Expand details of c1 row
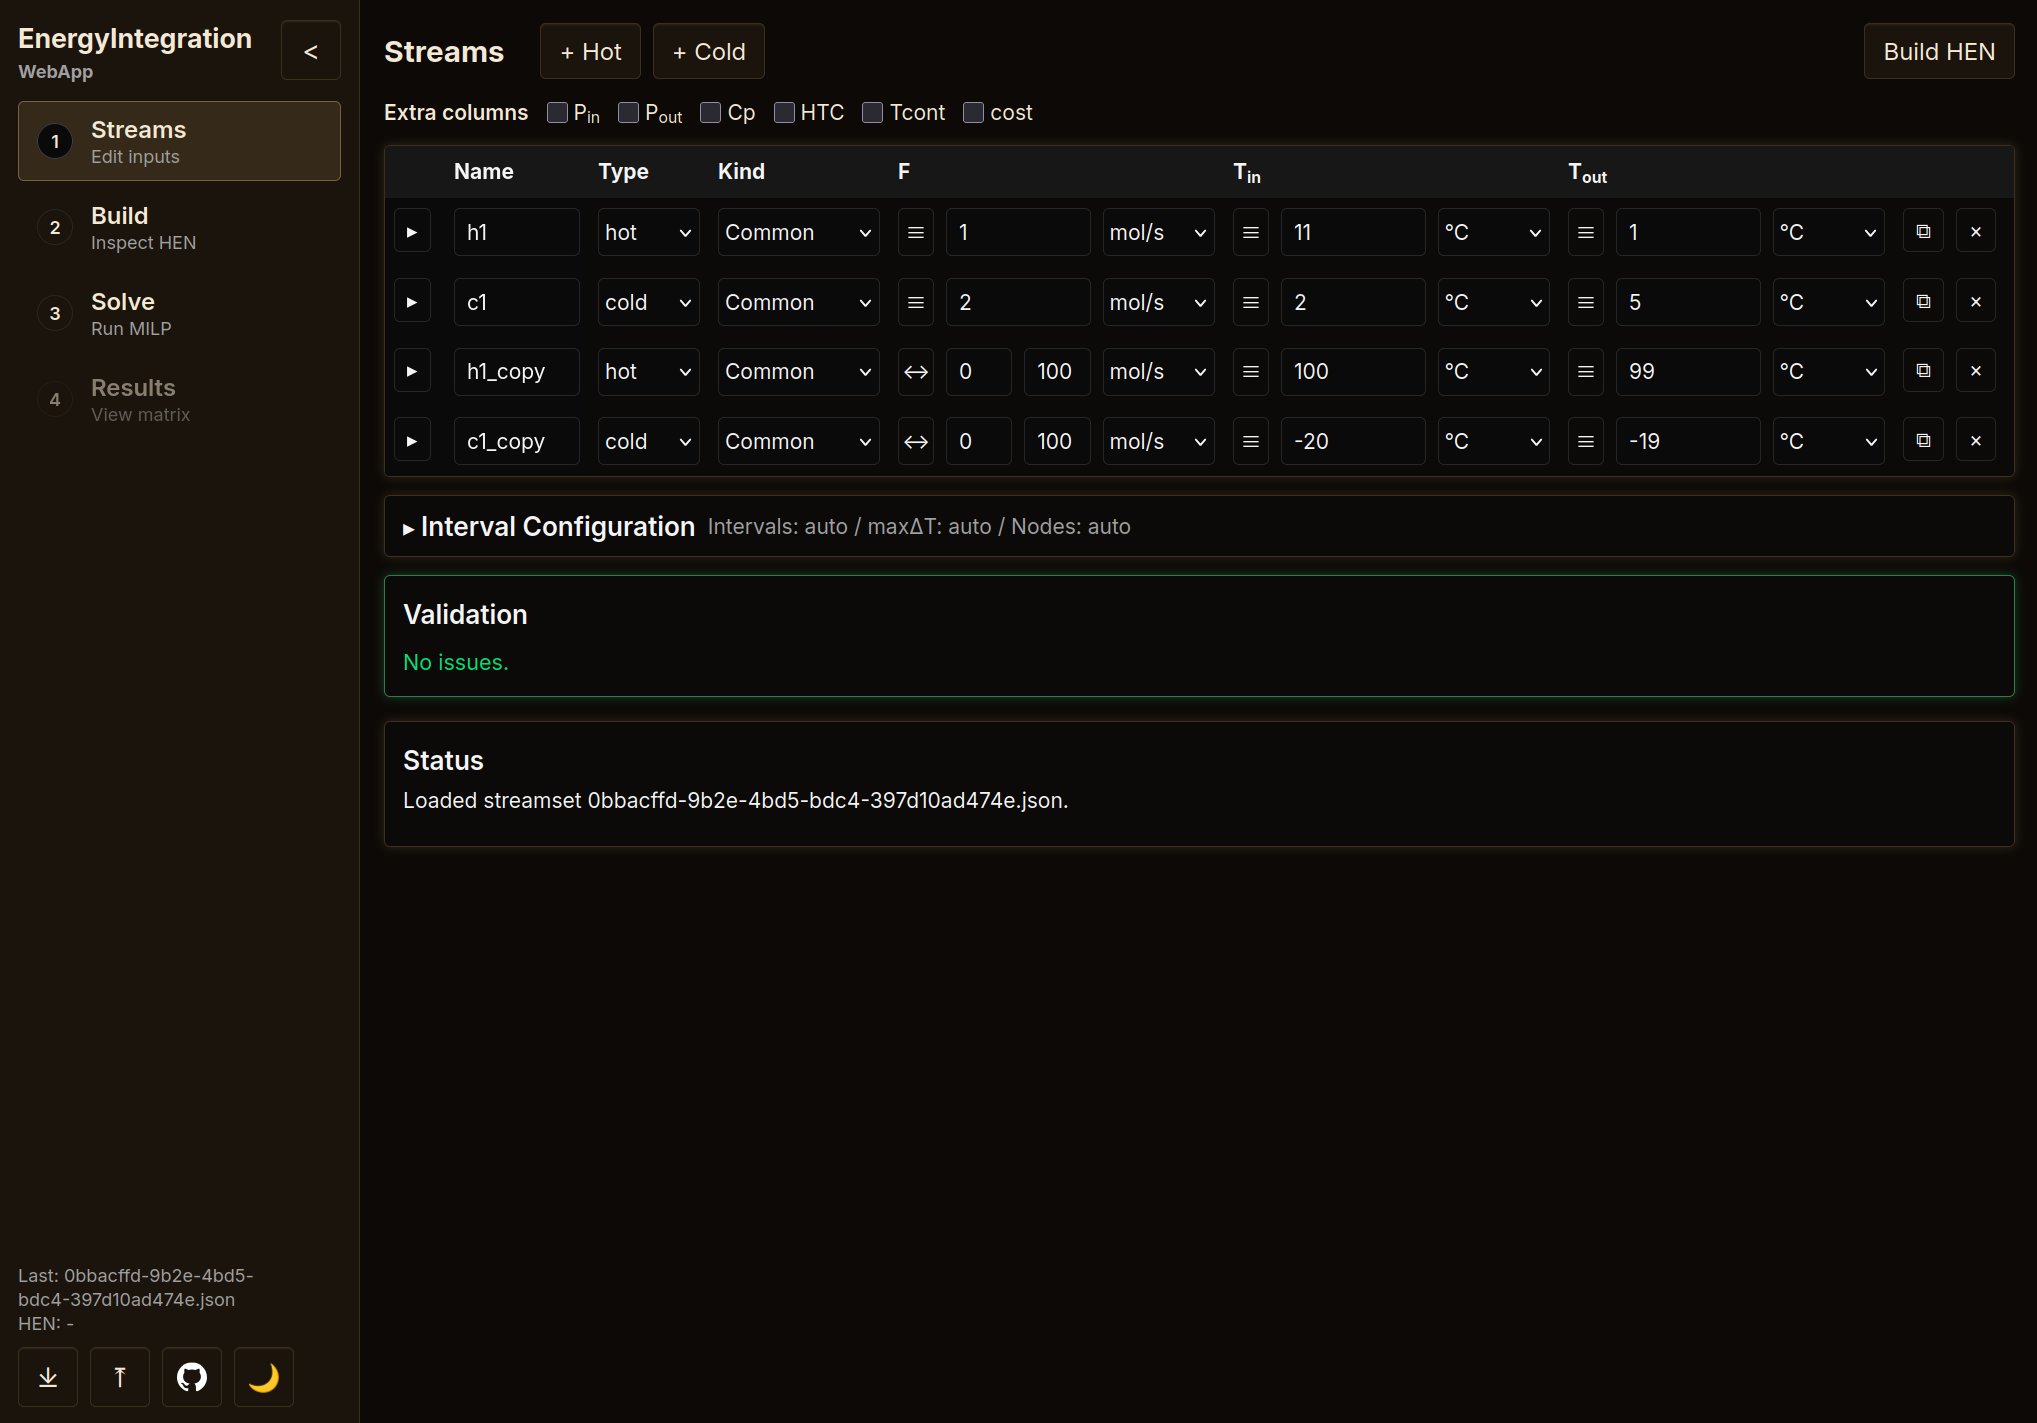 (x=412, y=302)
